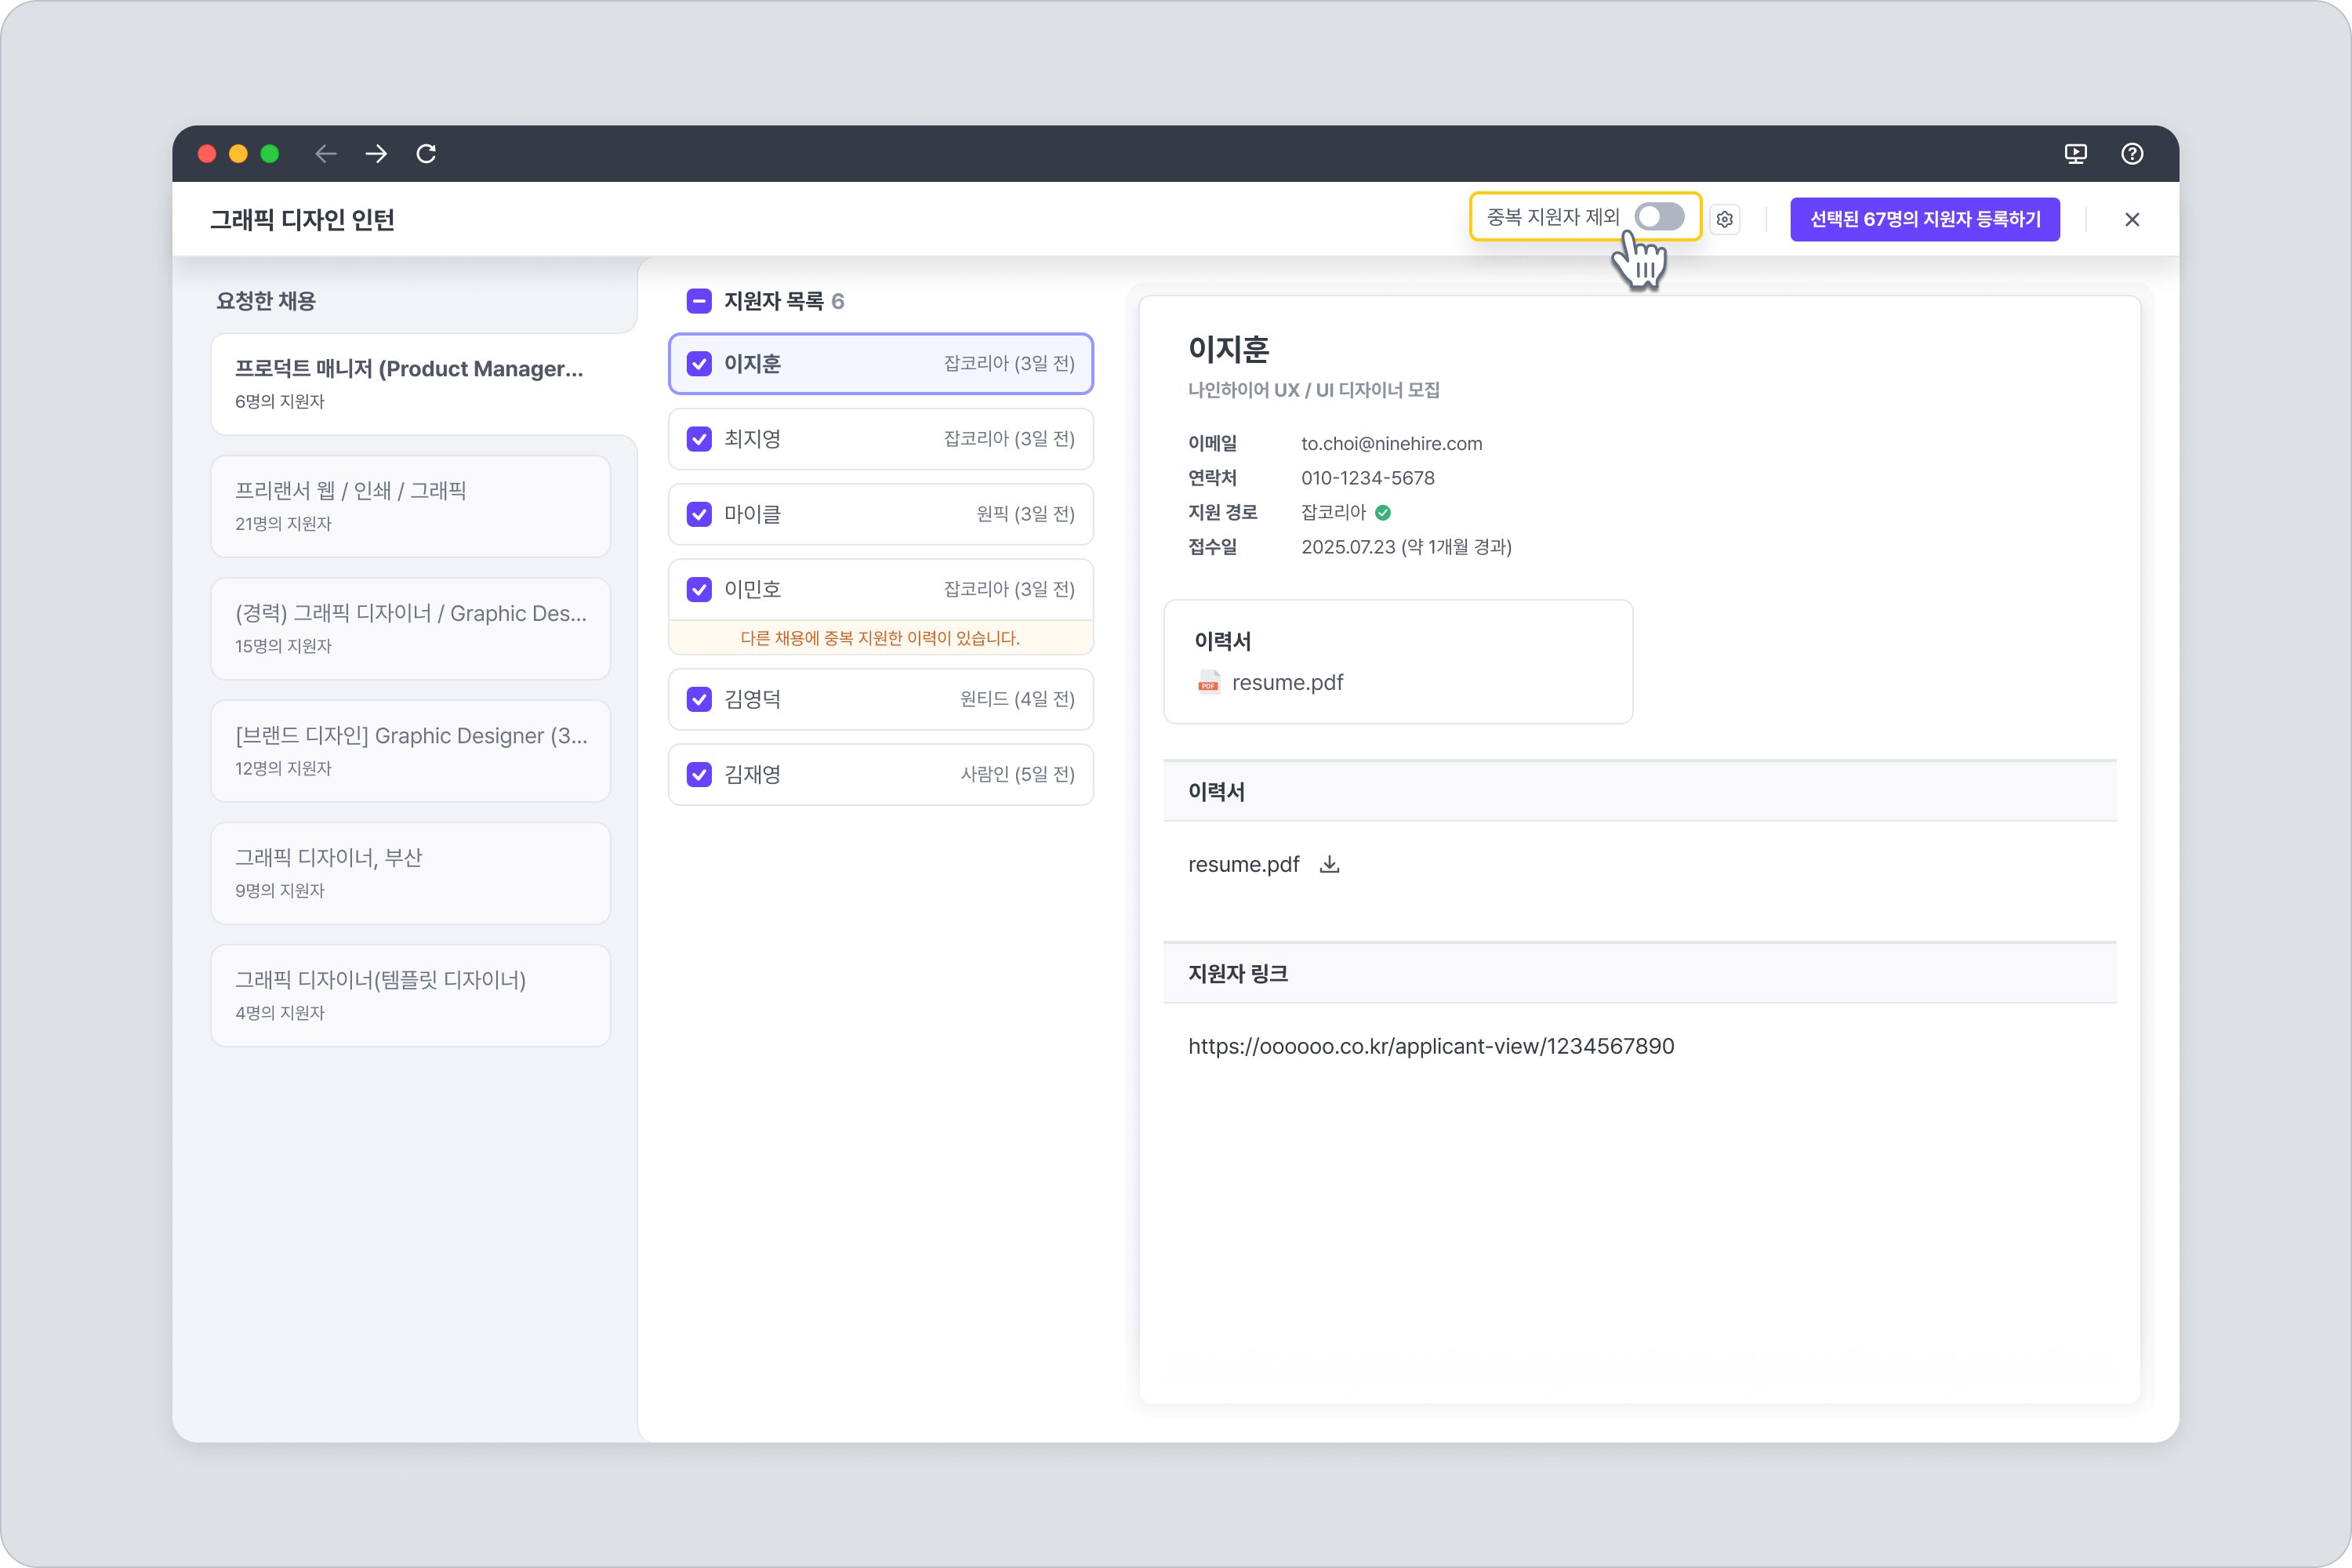Click the browser refresh icon

426,153
